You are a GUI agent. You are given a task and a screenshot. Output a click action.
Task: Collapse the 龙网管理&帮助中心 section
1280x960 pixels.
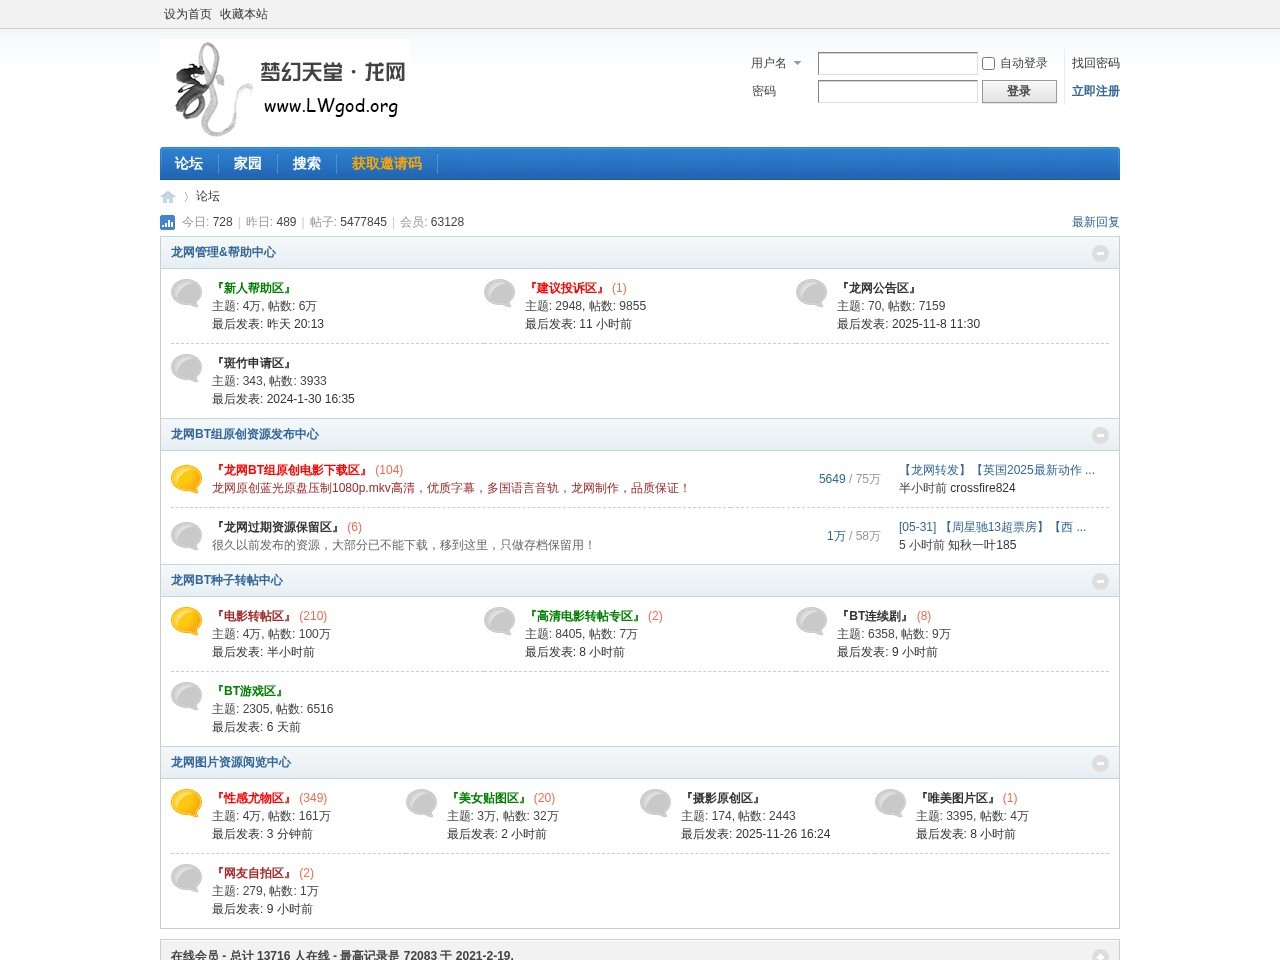[x=1101, y=253]
